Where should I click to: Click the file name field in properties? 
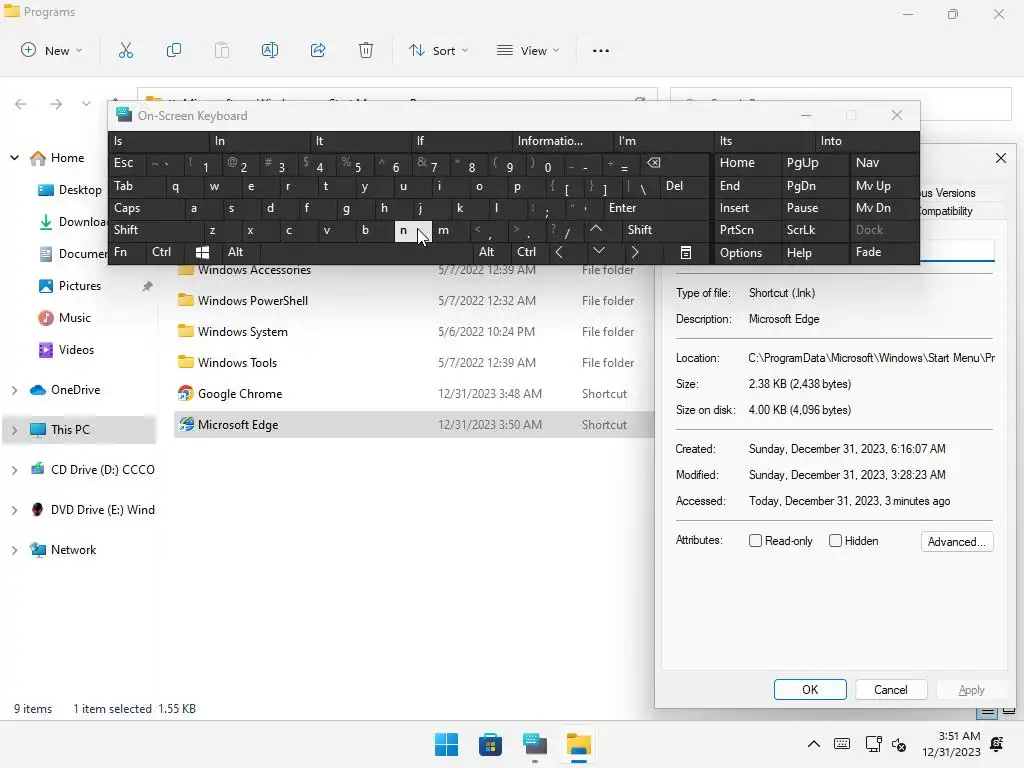tap(957, 251)
